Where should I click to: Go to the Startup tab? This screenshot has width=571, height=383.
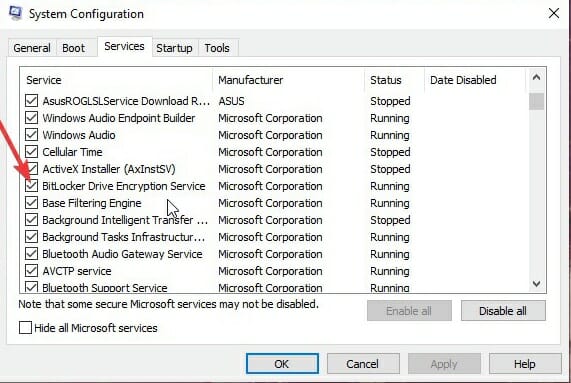coord(174,48)
